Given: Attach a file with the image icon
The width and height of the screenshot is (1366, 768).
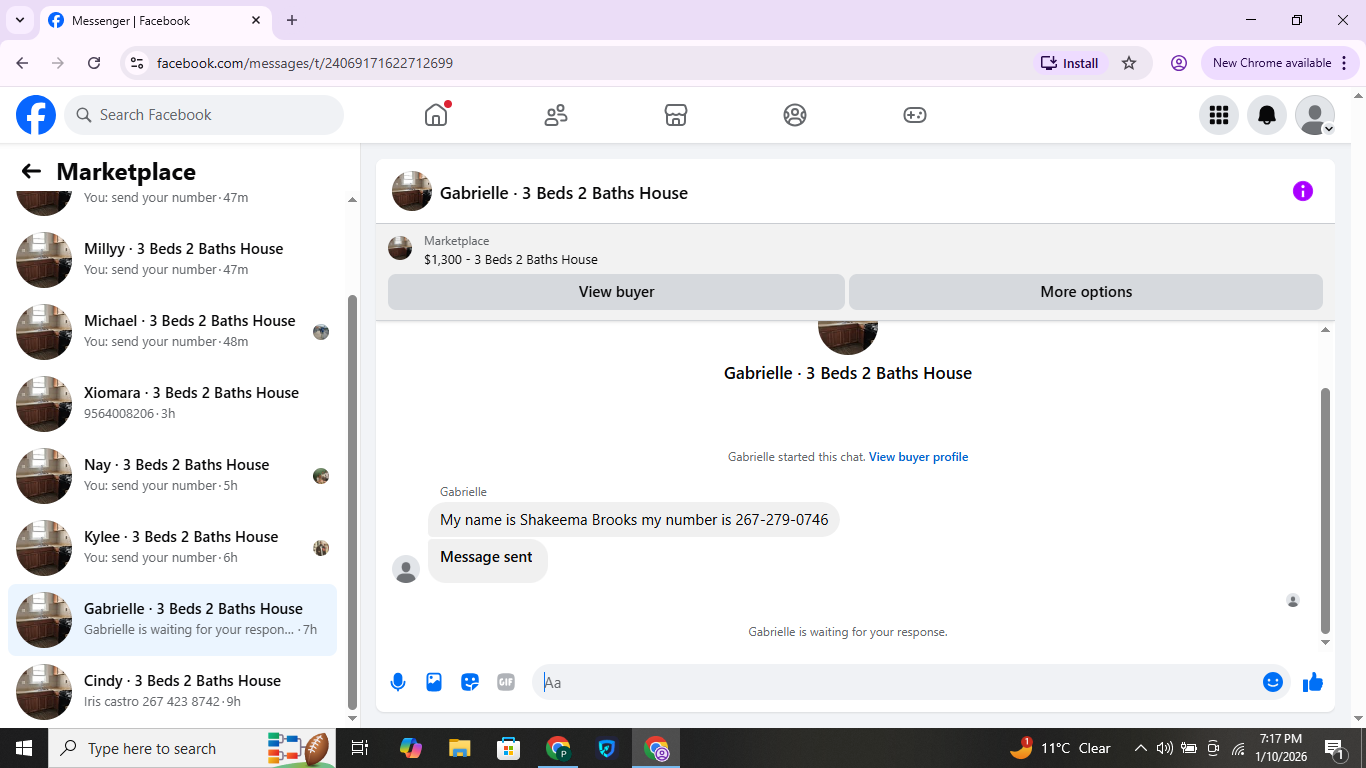Looking at the screenshot, I should click(x=434, y=682).
